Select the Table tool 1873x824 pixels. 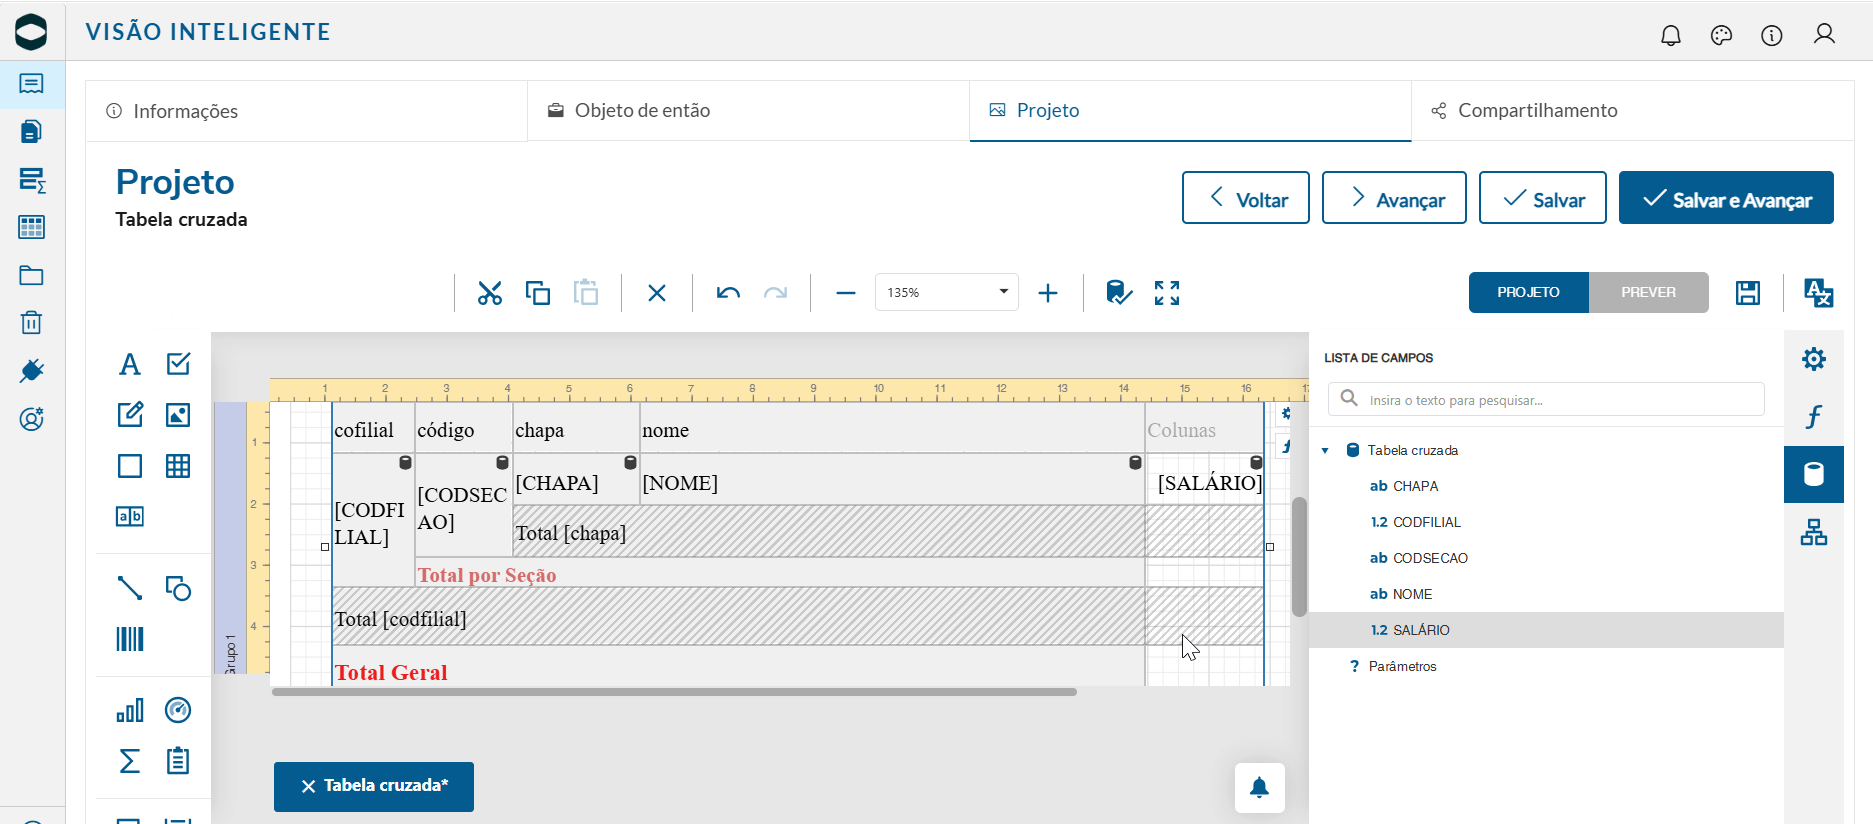pos(178,466)
